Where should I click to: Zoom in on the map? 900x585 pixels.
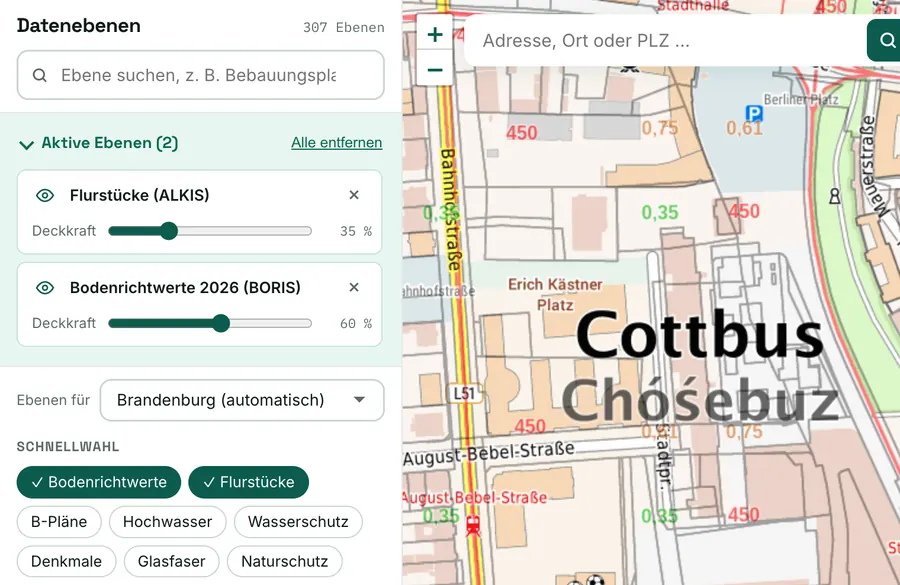[x=435, y=34]
